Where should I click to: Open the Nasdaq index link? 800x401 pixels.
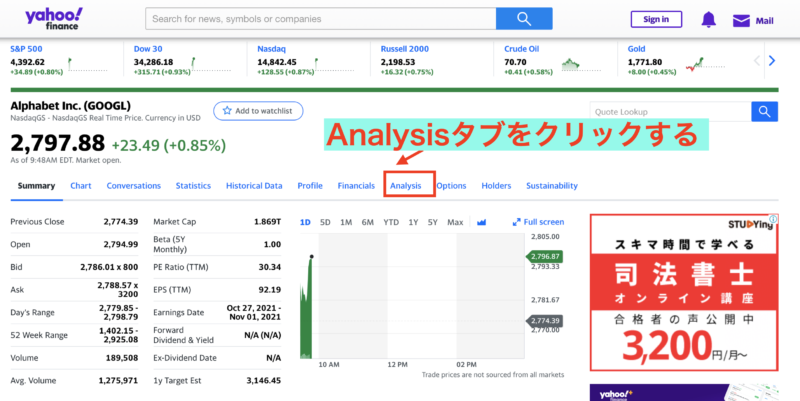pos(271,49)
